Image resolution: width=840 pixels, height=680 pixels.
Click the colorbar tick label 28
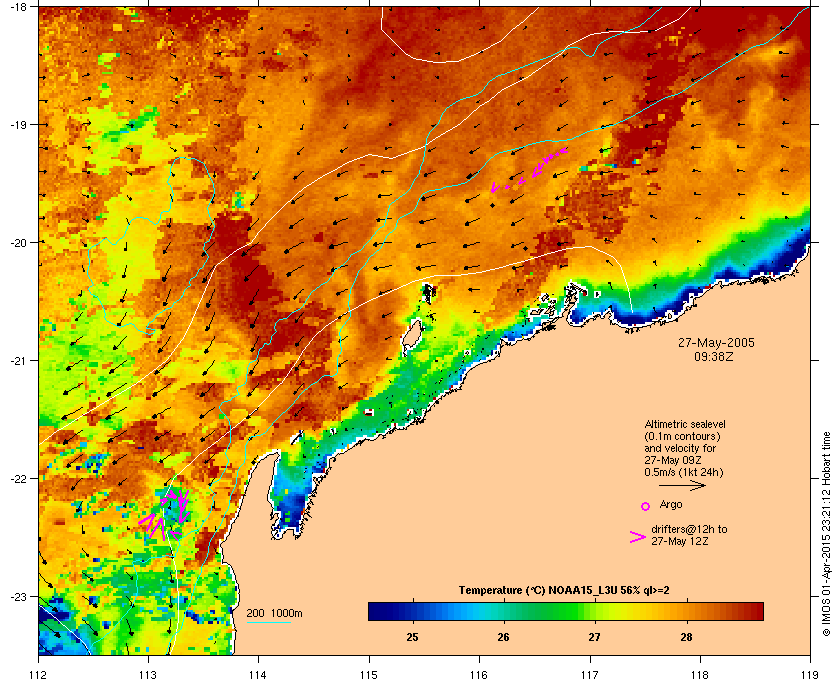pos(686,637)
